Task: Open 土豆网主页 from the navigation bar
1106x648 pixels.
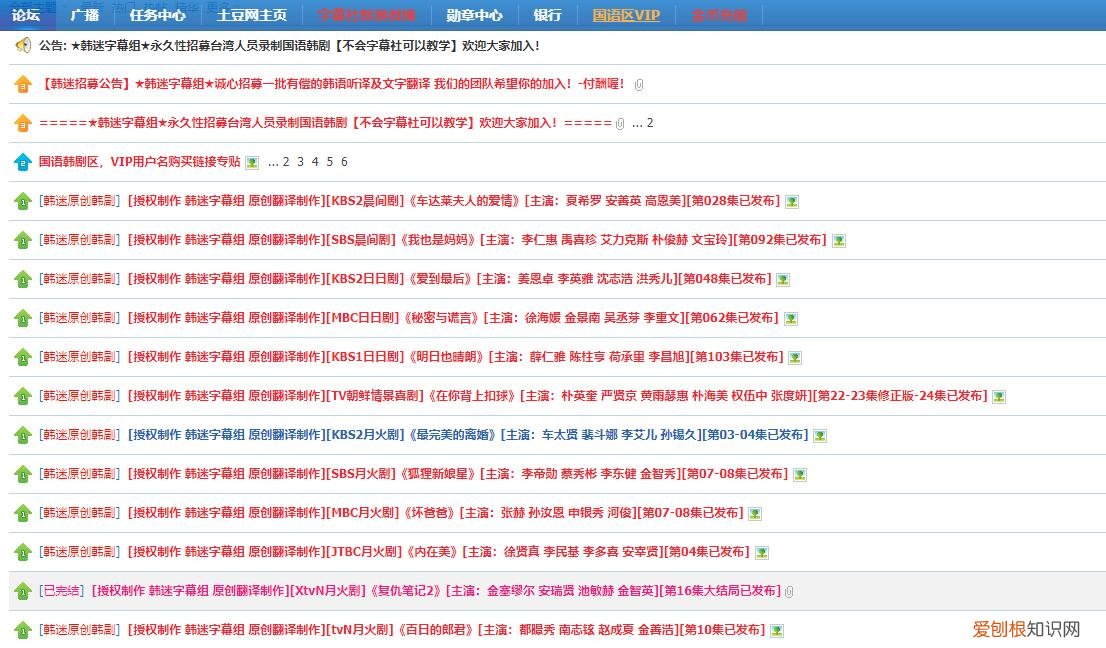Action: point(251,15)
